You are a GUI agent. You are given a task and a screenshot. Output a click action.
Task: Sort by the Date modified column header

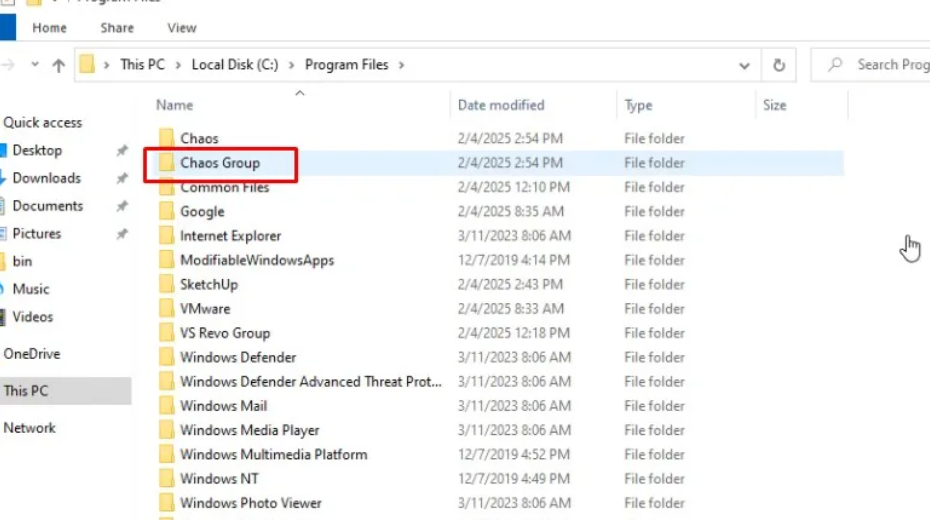pos(501,105)
